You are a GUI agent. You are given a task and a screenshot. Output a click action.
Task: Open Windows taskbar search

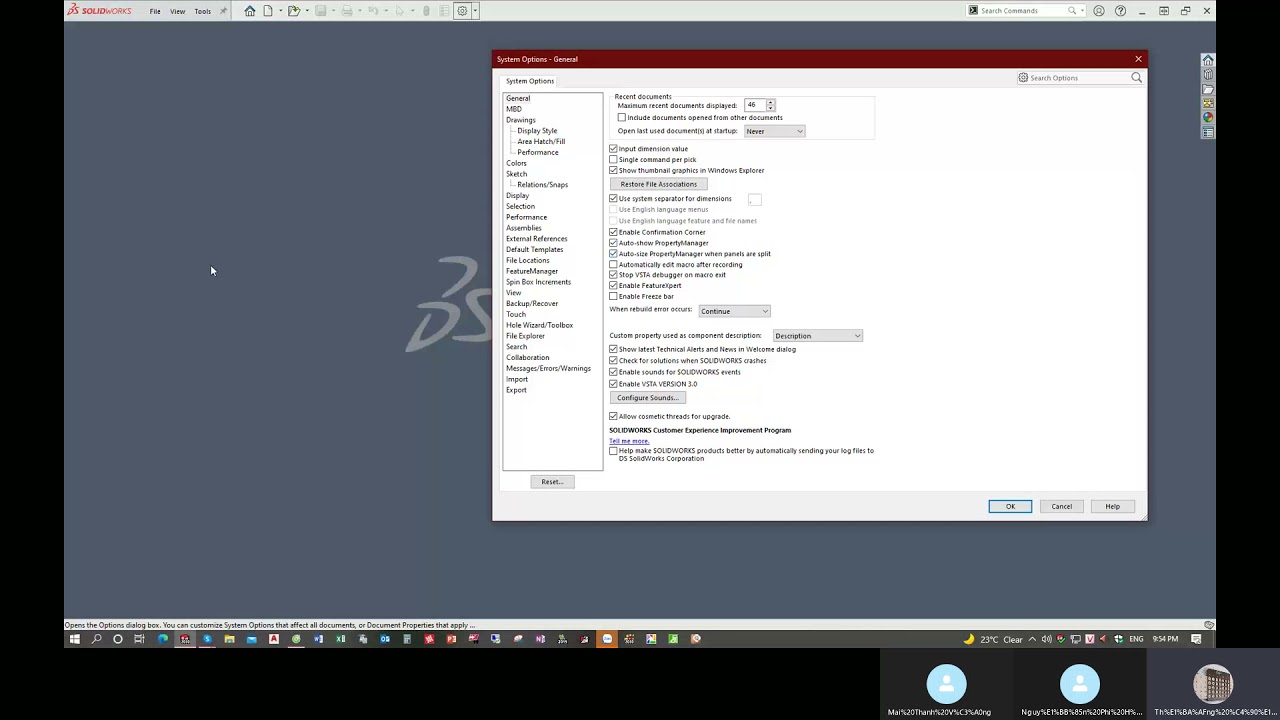click(96, 639)
